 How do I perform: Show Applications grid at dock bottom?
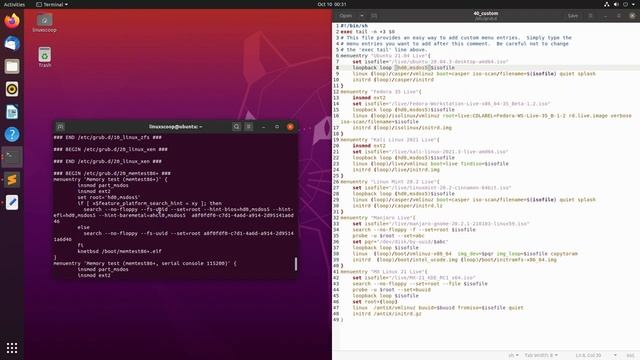12,348
